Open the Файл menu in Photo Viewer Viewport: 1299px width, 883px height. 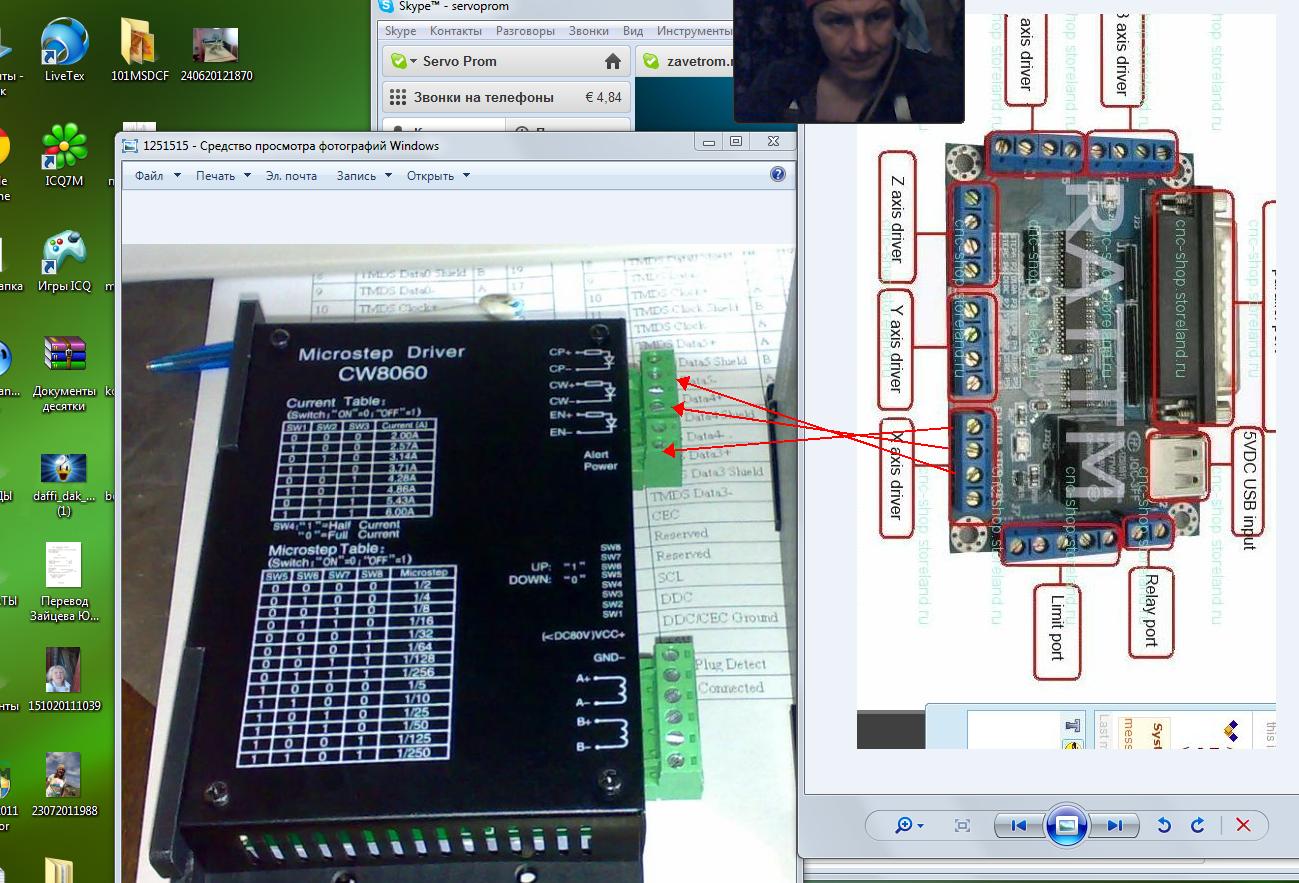click(158, 176)
